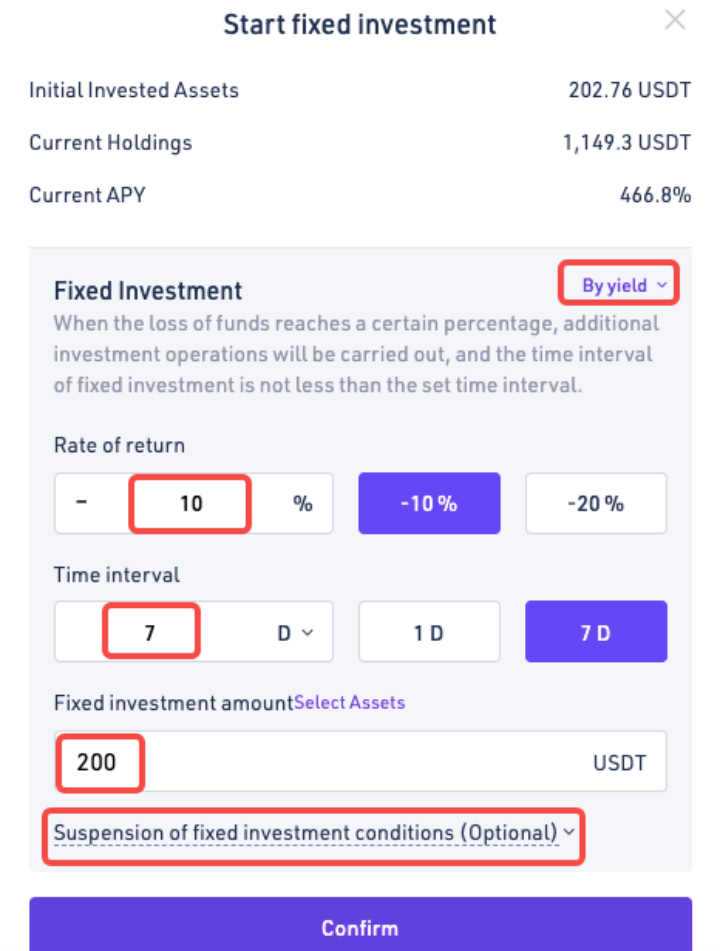720x951 pixels.
Task: Click the Rate of return input field
Action: [190, 503]
